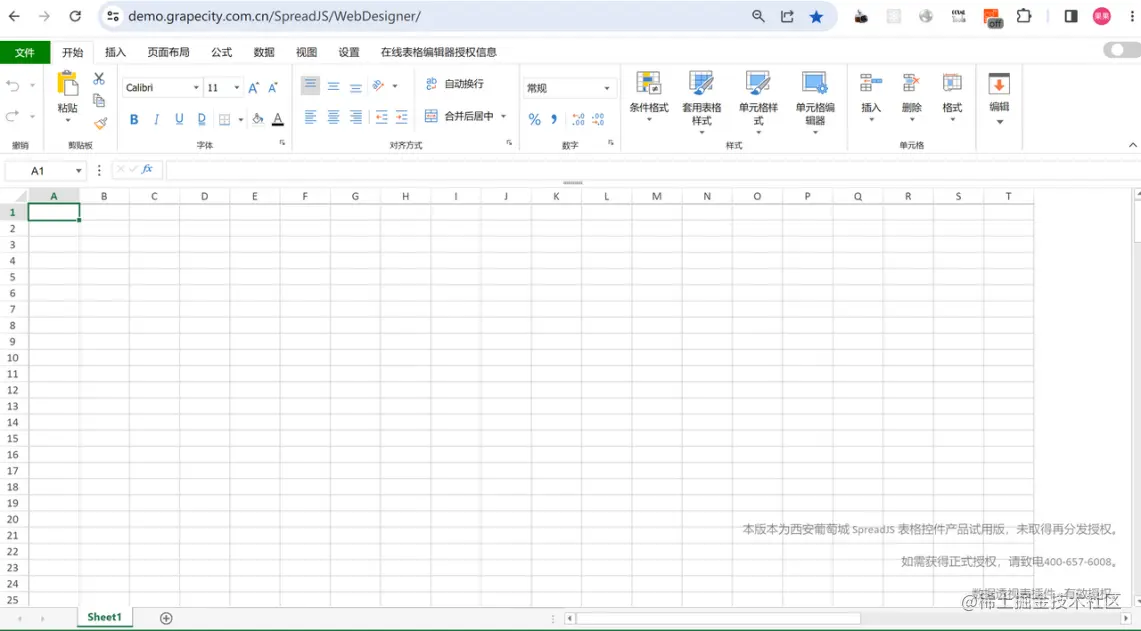1141x631 pixels.
Task: Open the Calibri font family dropdown
Action: tap(196, 88)
